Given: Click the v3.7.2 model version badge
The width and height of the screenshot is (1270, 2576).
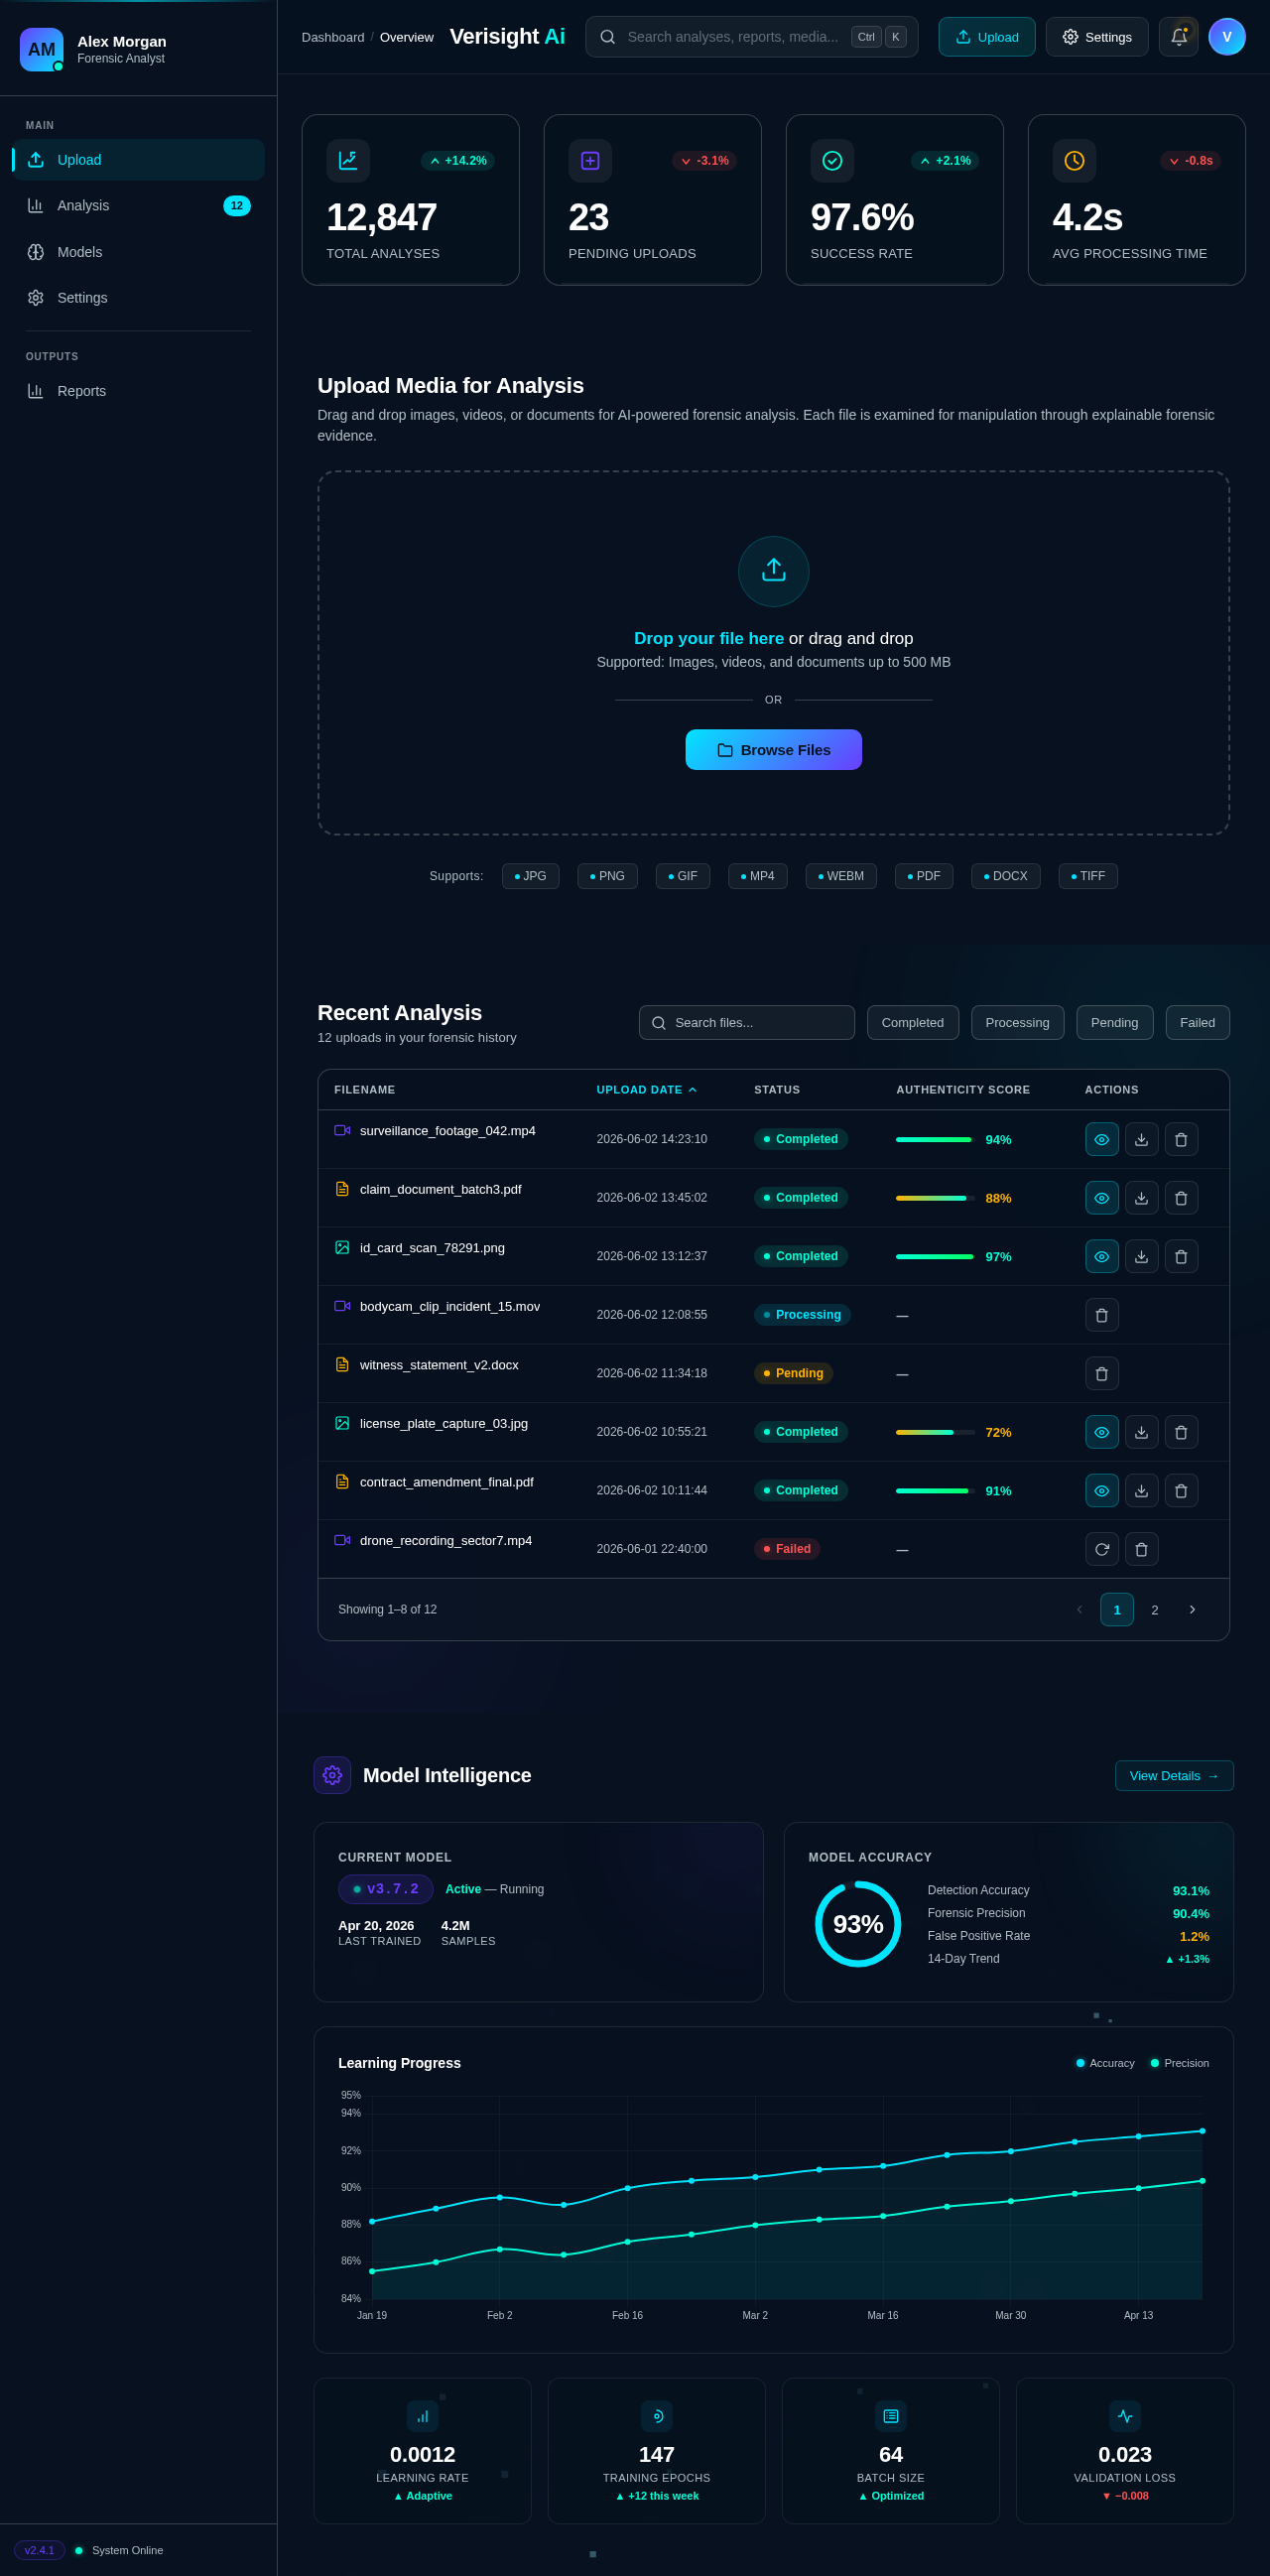Looking at the screenshot, I should [x=385, y=1889].
